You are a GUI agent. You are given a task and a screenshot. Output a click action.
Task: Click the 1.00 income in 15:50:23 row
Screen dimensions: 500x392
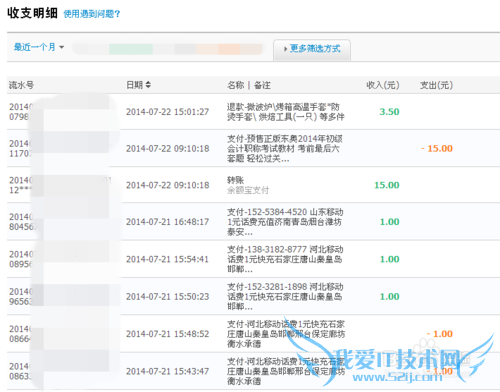click(390, 296)
